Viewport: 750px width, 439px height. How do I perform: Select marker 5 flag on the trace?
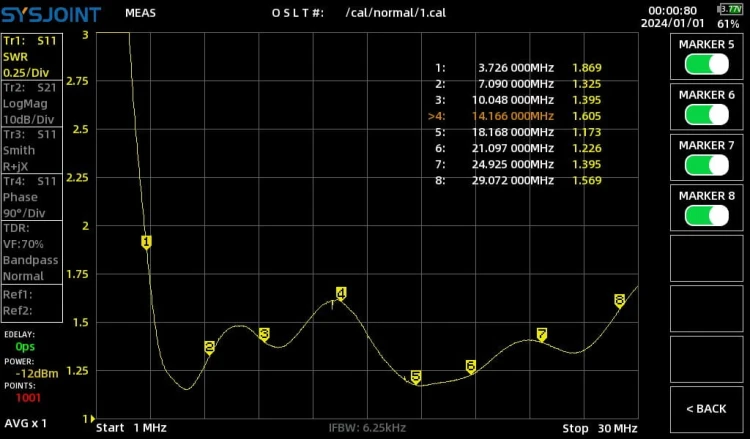[416, 377]
